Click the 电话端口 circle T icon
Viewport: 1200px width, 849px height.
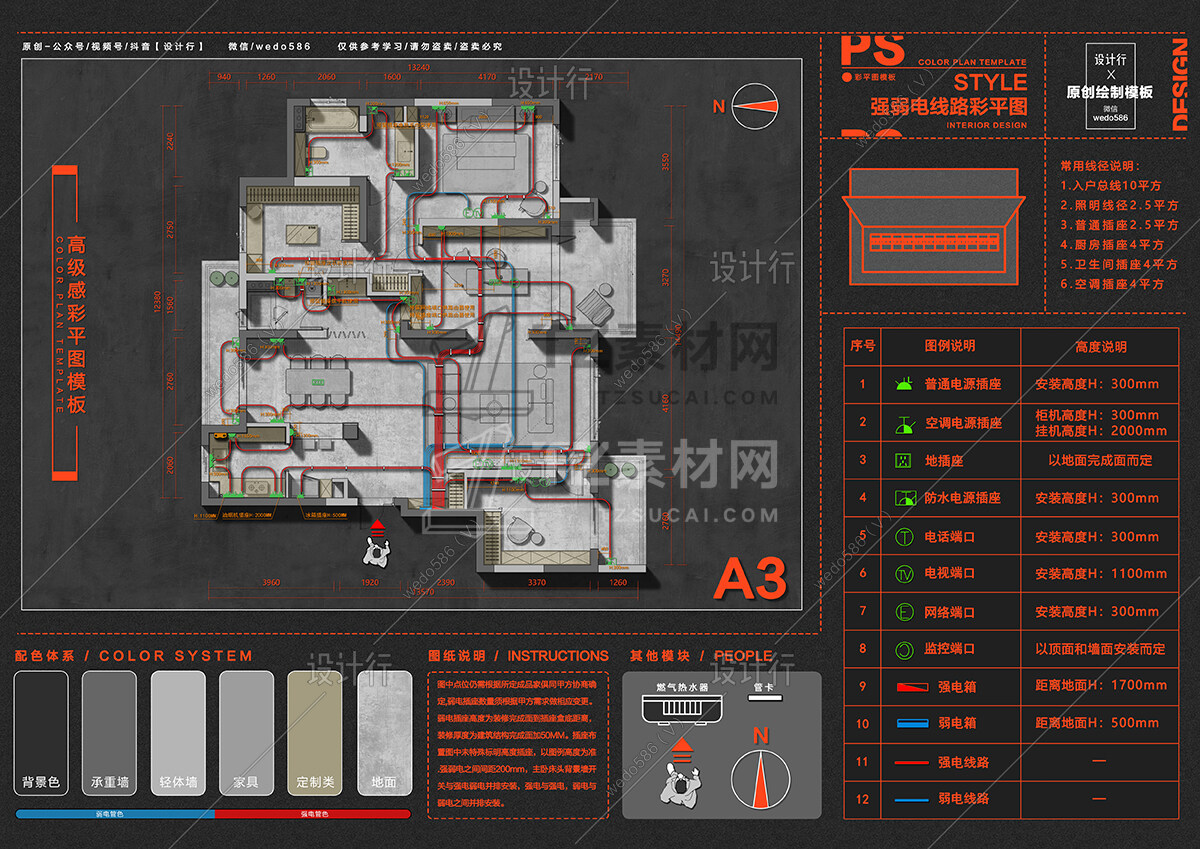coord(904,536)
